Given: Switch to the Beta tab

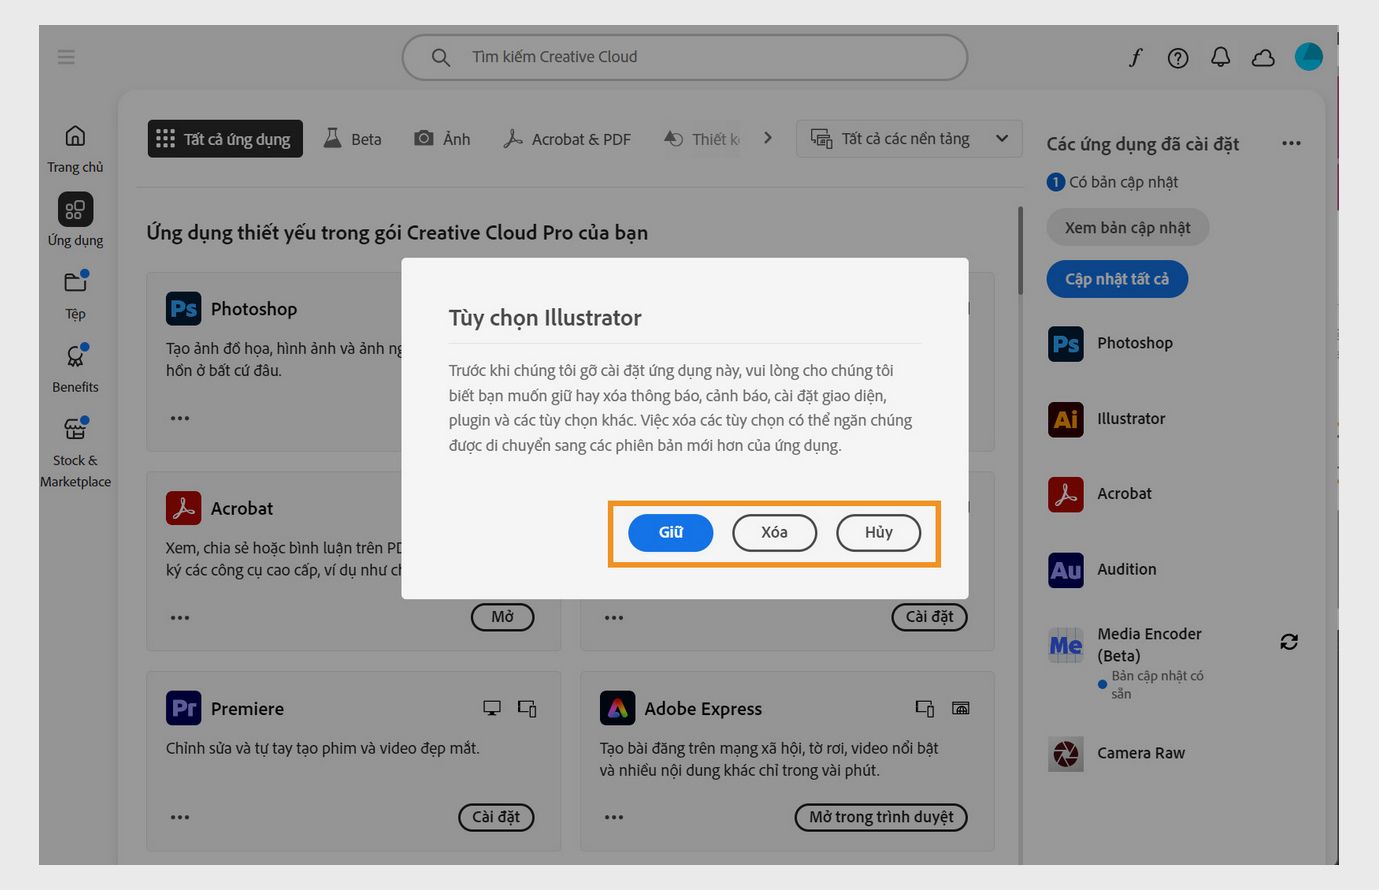Looking at the screenshot, I should pos(352,139).
